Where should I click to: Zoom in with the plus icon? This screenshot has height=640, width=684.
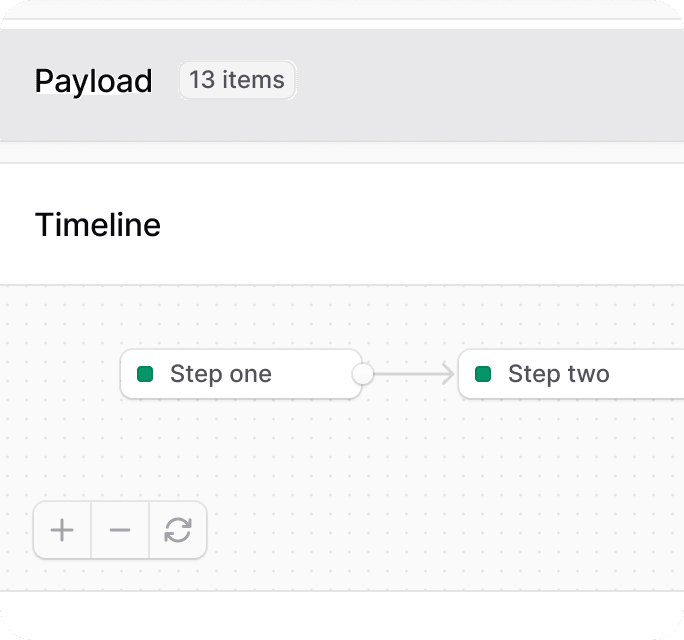coord(62,530)
